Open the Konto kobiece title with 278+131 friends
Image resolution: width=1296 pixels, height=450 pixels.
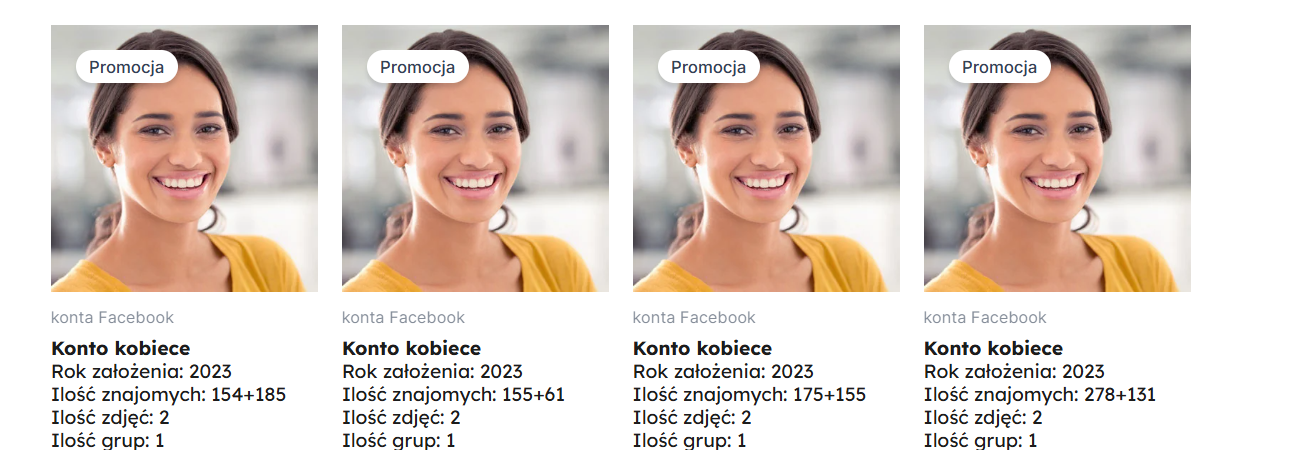tap(993, 349)
